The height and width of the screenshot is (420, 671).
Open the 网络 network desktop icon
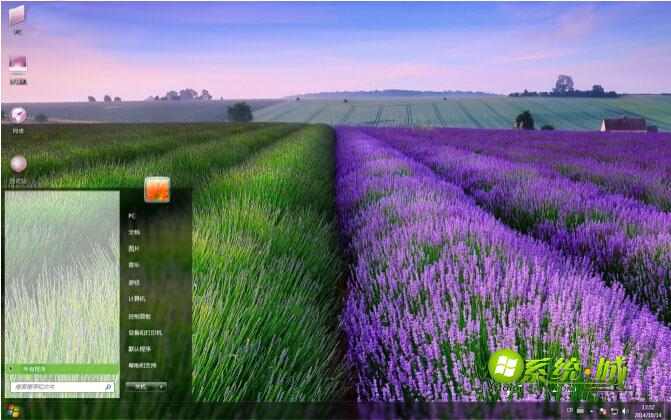(18, 115)
